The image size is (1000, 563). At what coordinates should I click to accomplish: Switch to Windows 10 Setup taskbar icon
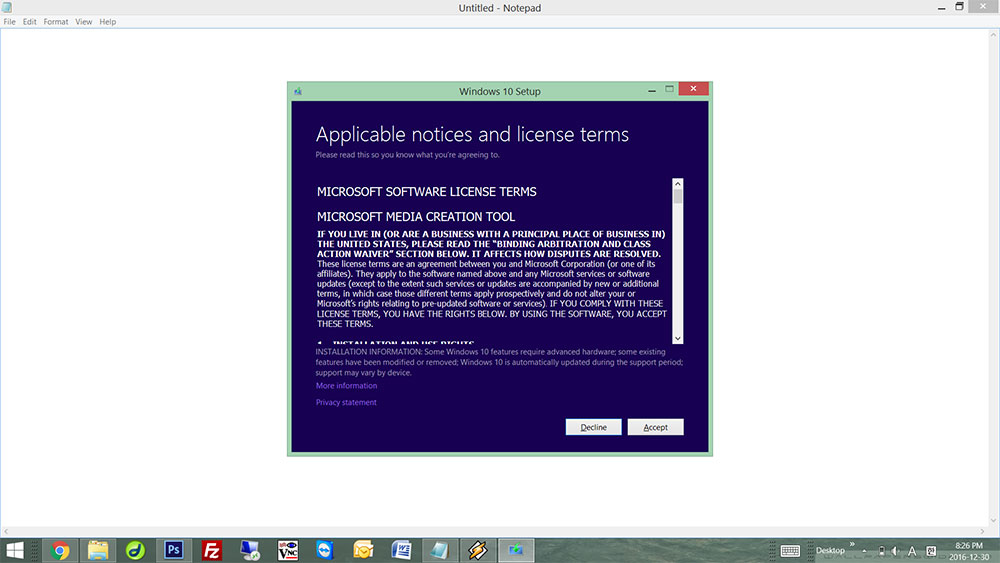[515, 550]
